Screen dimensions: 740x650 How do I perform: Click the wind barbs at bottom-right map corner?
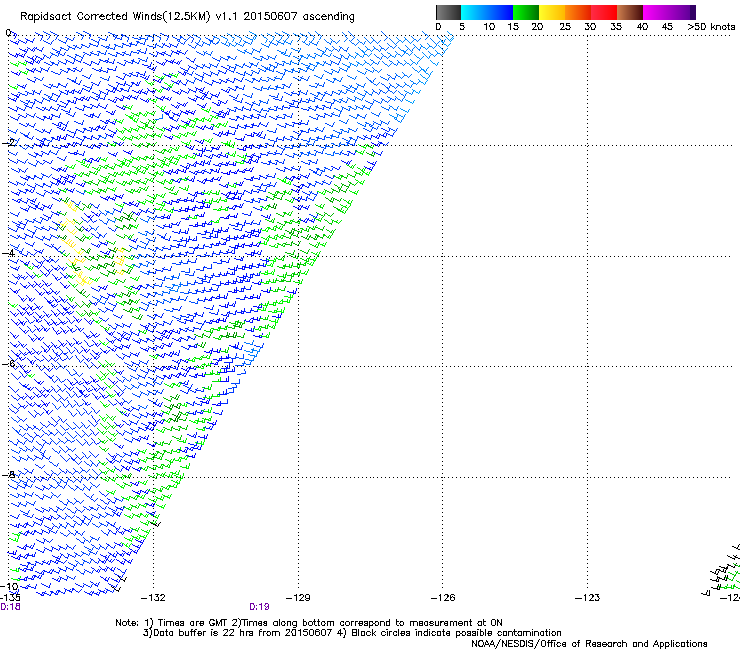click(x=722, y=569)
